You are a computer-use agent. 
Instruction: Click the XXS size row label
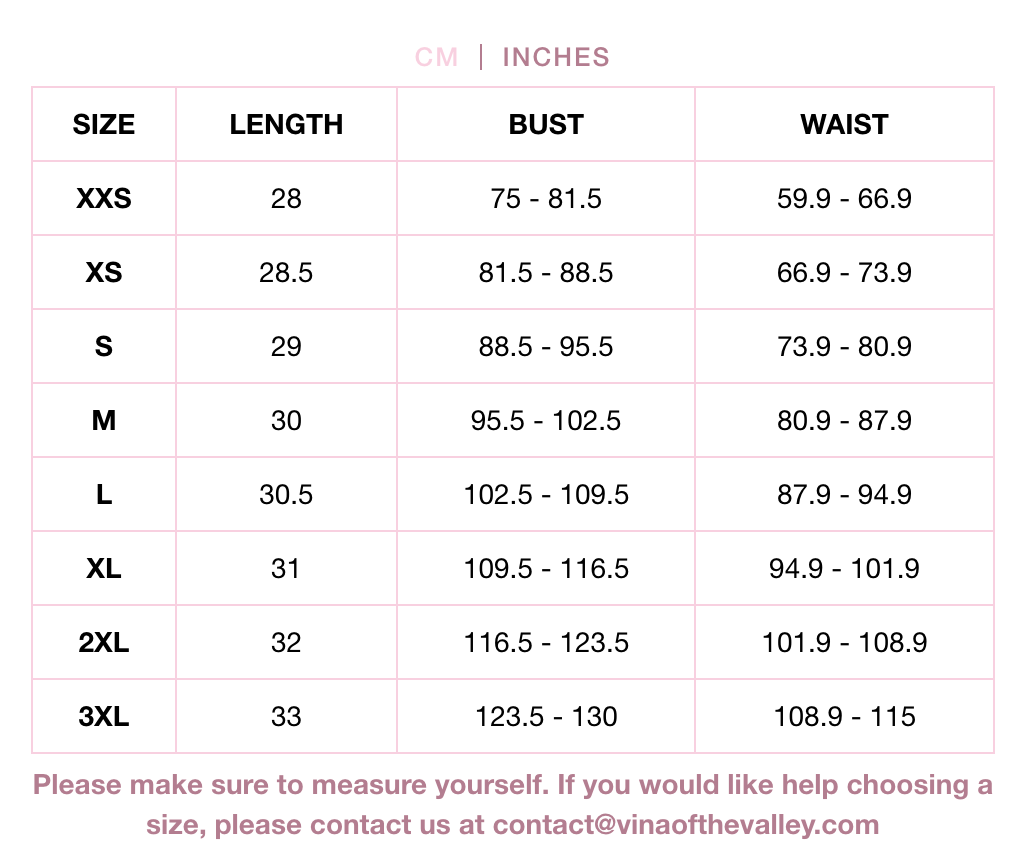[x=104, y=199]
